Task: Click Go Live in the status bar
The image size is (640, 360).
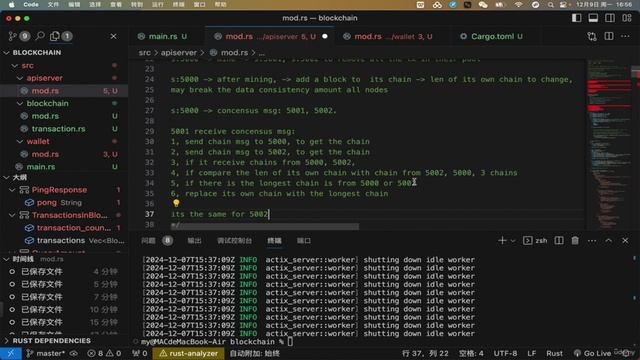Action: click(592, 353)
